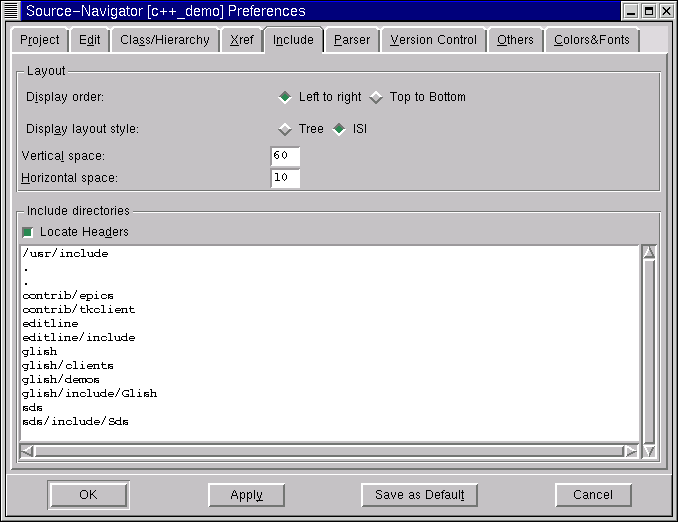This screenshot has width=678, height=522.
Task: Click the contrib/tkclient directory line
Action: click(79, 310)
